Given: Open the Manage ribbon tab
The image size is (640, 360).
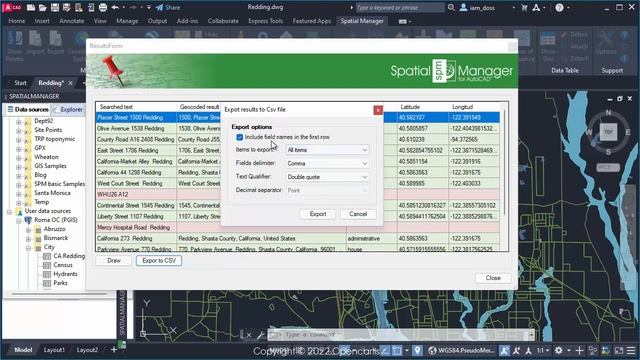Looking at the screenshot, I should (127, 21).
